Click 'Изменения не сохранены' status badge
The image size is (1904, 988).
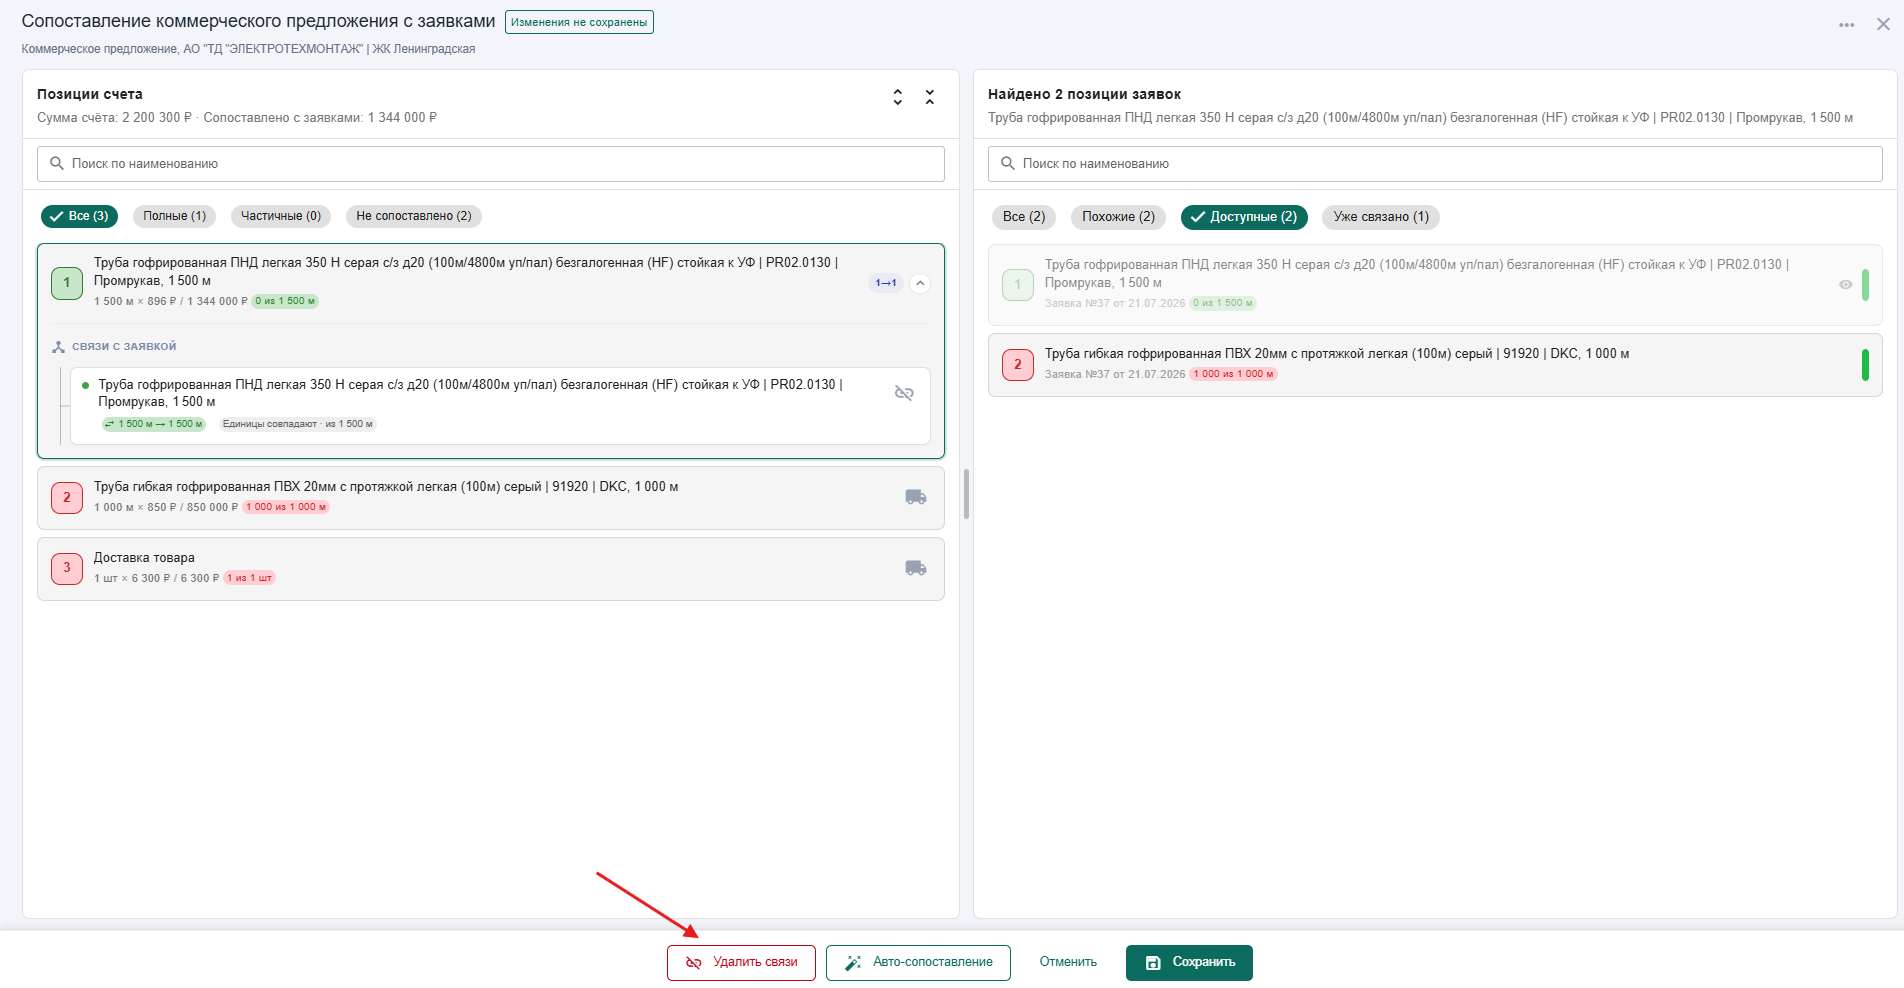coord(579,22)
